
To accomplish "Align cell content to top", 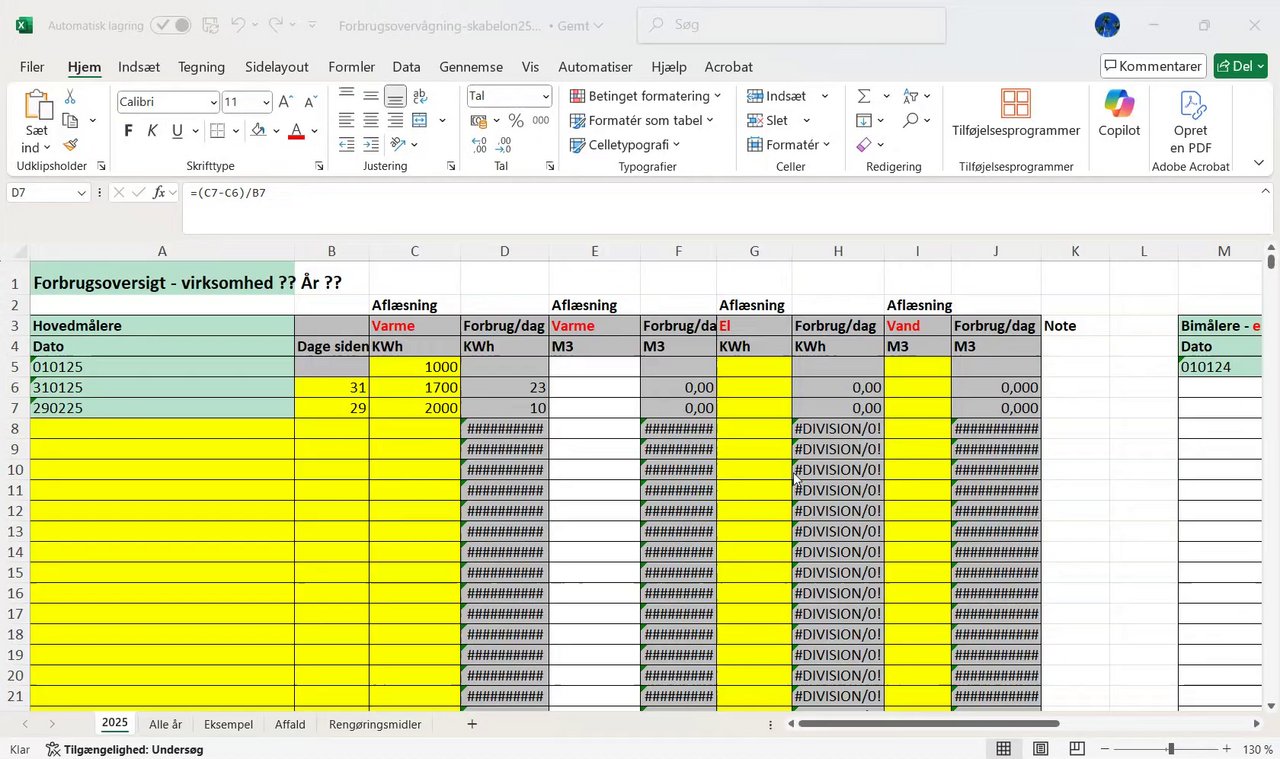I will tap(346, 96).
